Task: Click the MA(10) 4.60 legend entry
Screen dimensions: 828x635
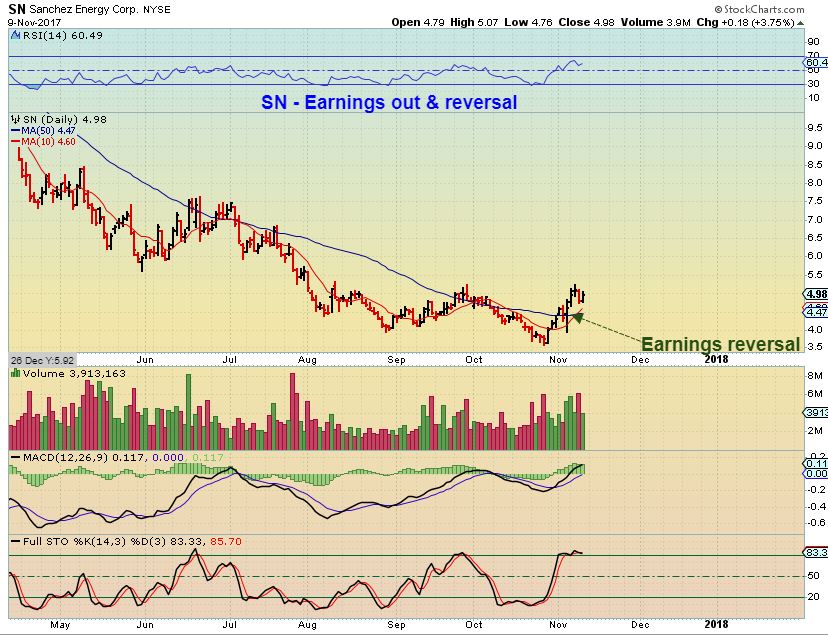Action: [43, 141]
